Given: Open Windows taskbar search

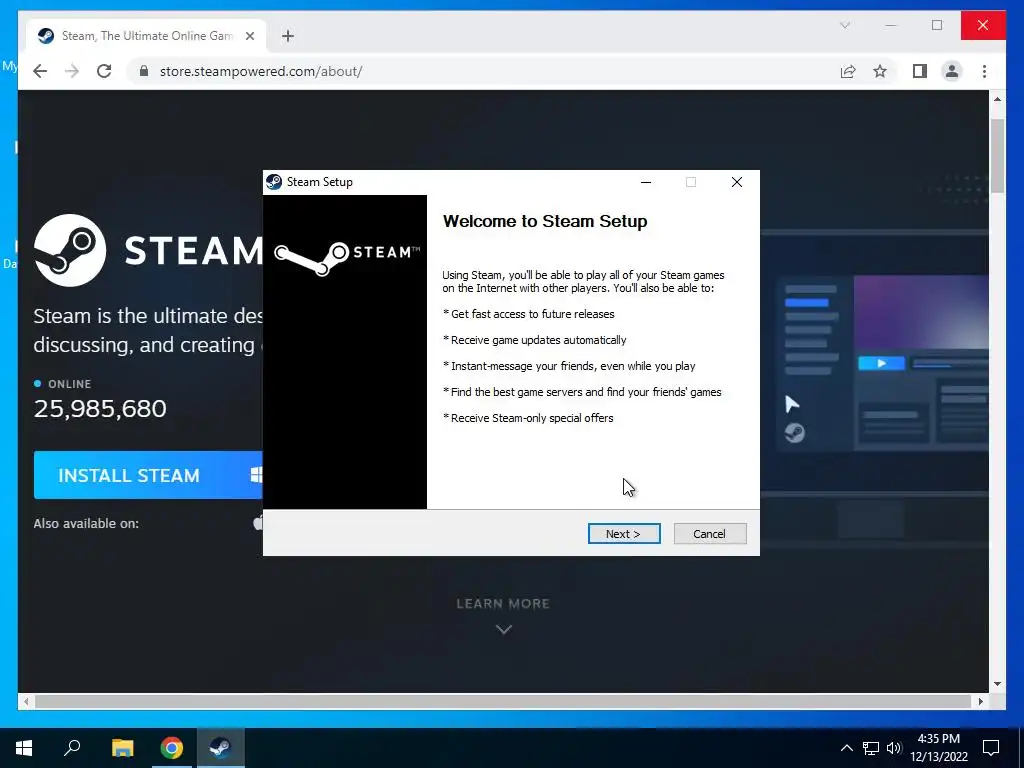Looking at the screenshot, I should click(72, 748).
